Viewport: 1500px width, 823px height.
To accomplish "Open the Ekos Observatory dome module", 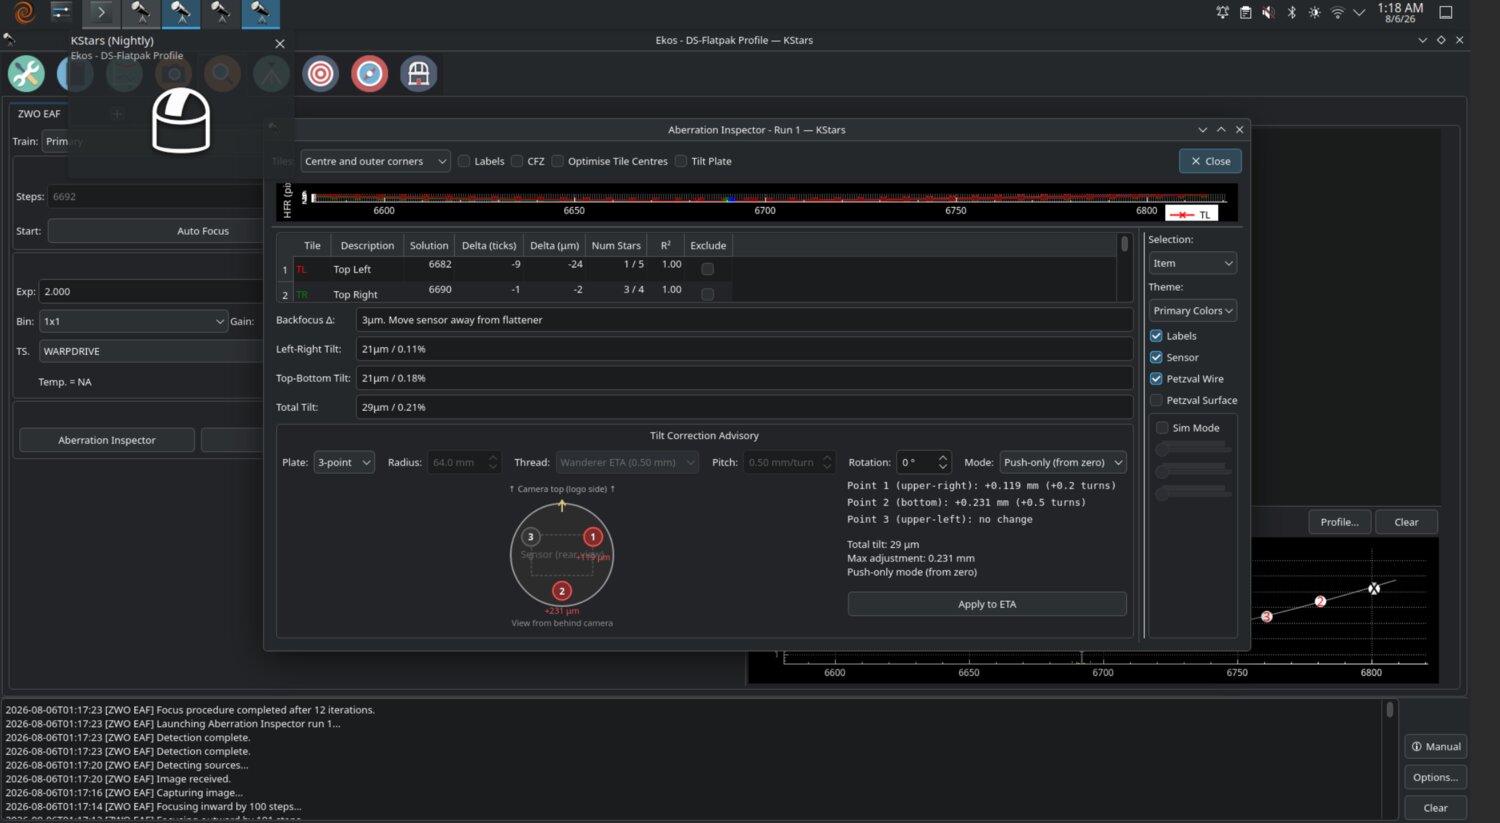I will coord(418,74).
